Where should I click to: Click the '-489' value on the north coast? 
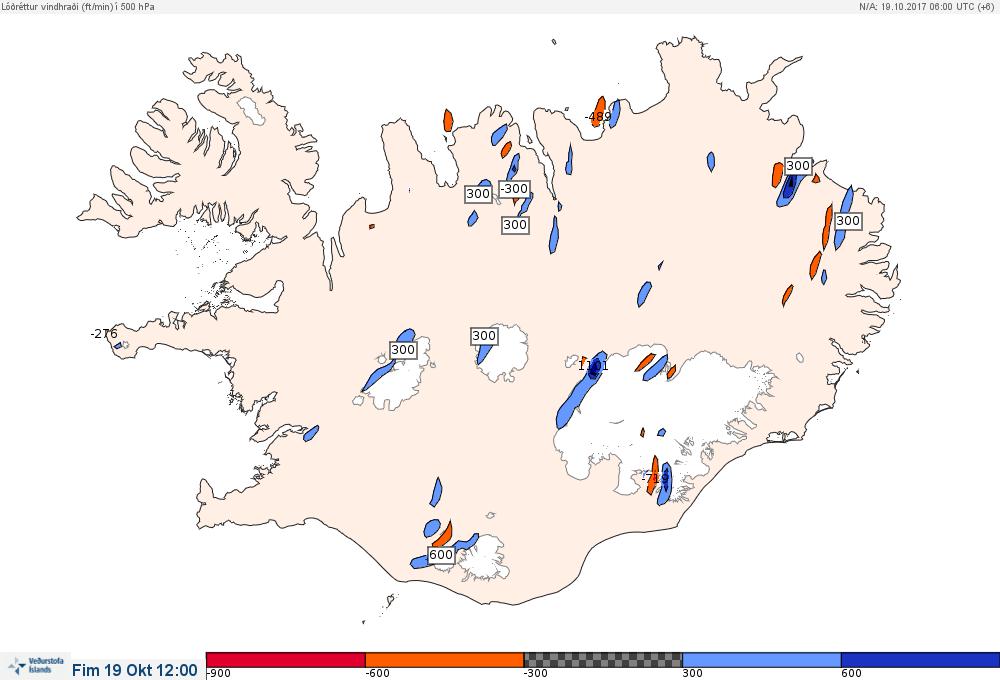[598, 116]
